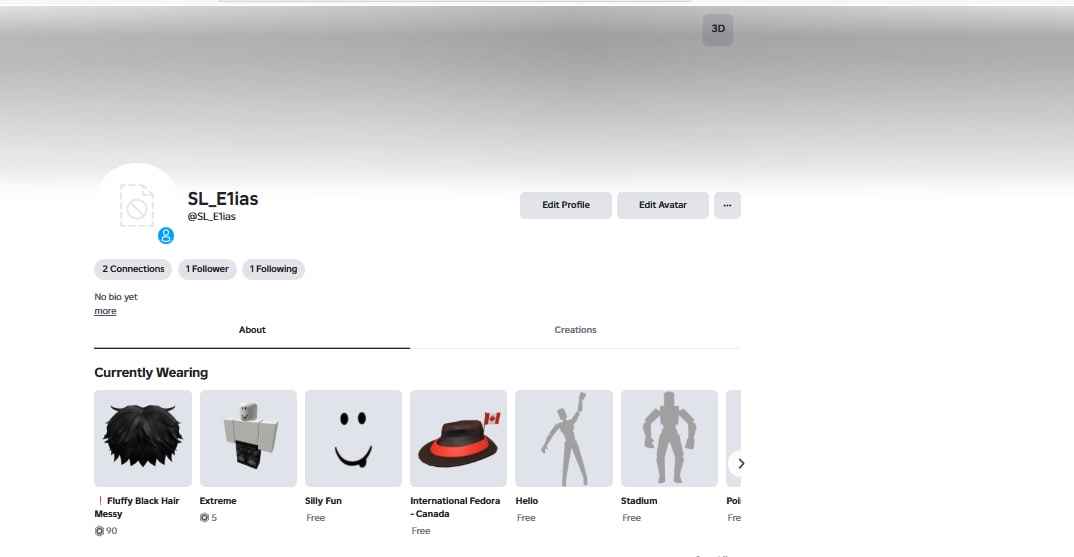Click the SL_E1ias display name
This screenshot has width=1074, height=557.
pos(223,199)
